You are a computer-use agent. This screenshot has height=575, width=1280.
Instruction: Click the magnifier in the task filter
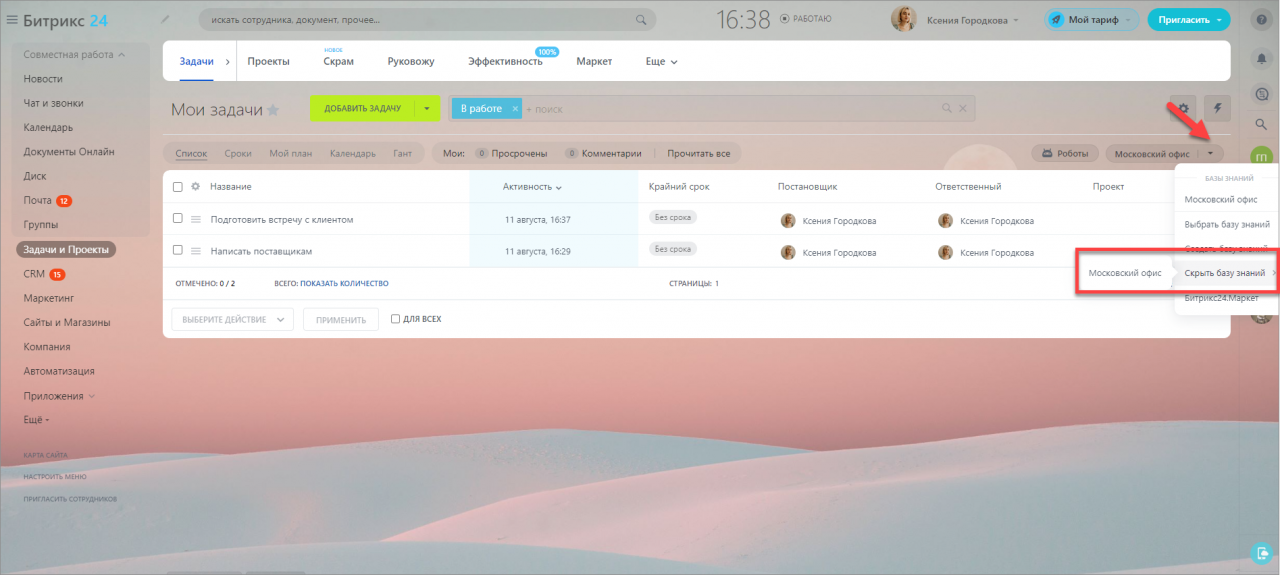point(947,108)
